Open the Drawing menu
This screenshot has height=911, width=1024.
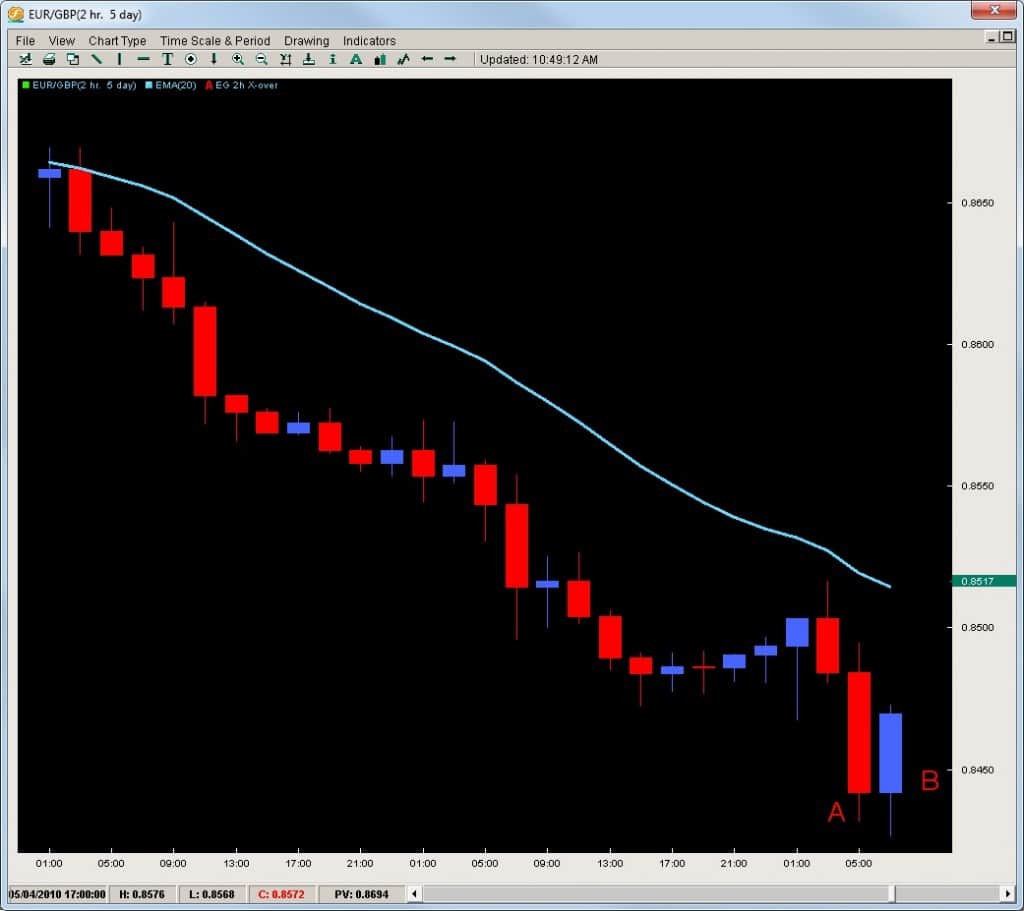(306, 40)
